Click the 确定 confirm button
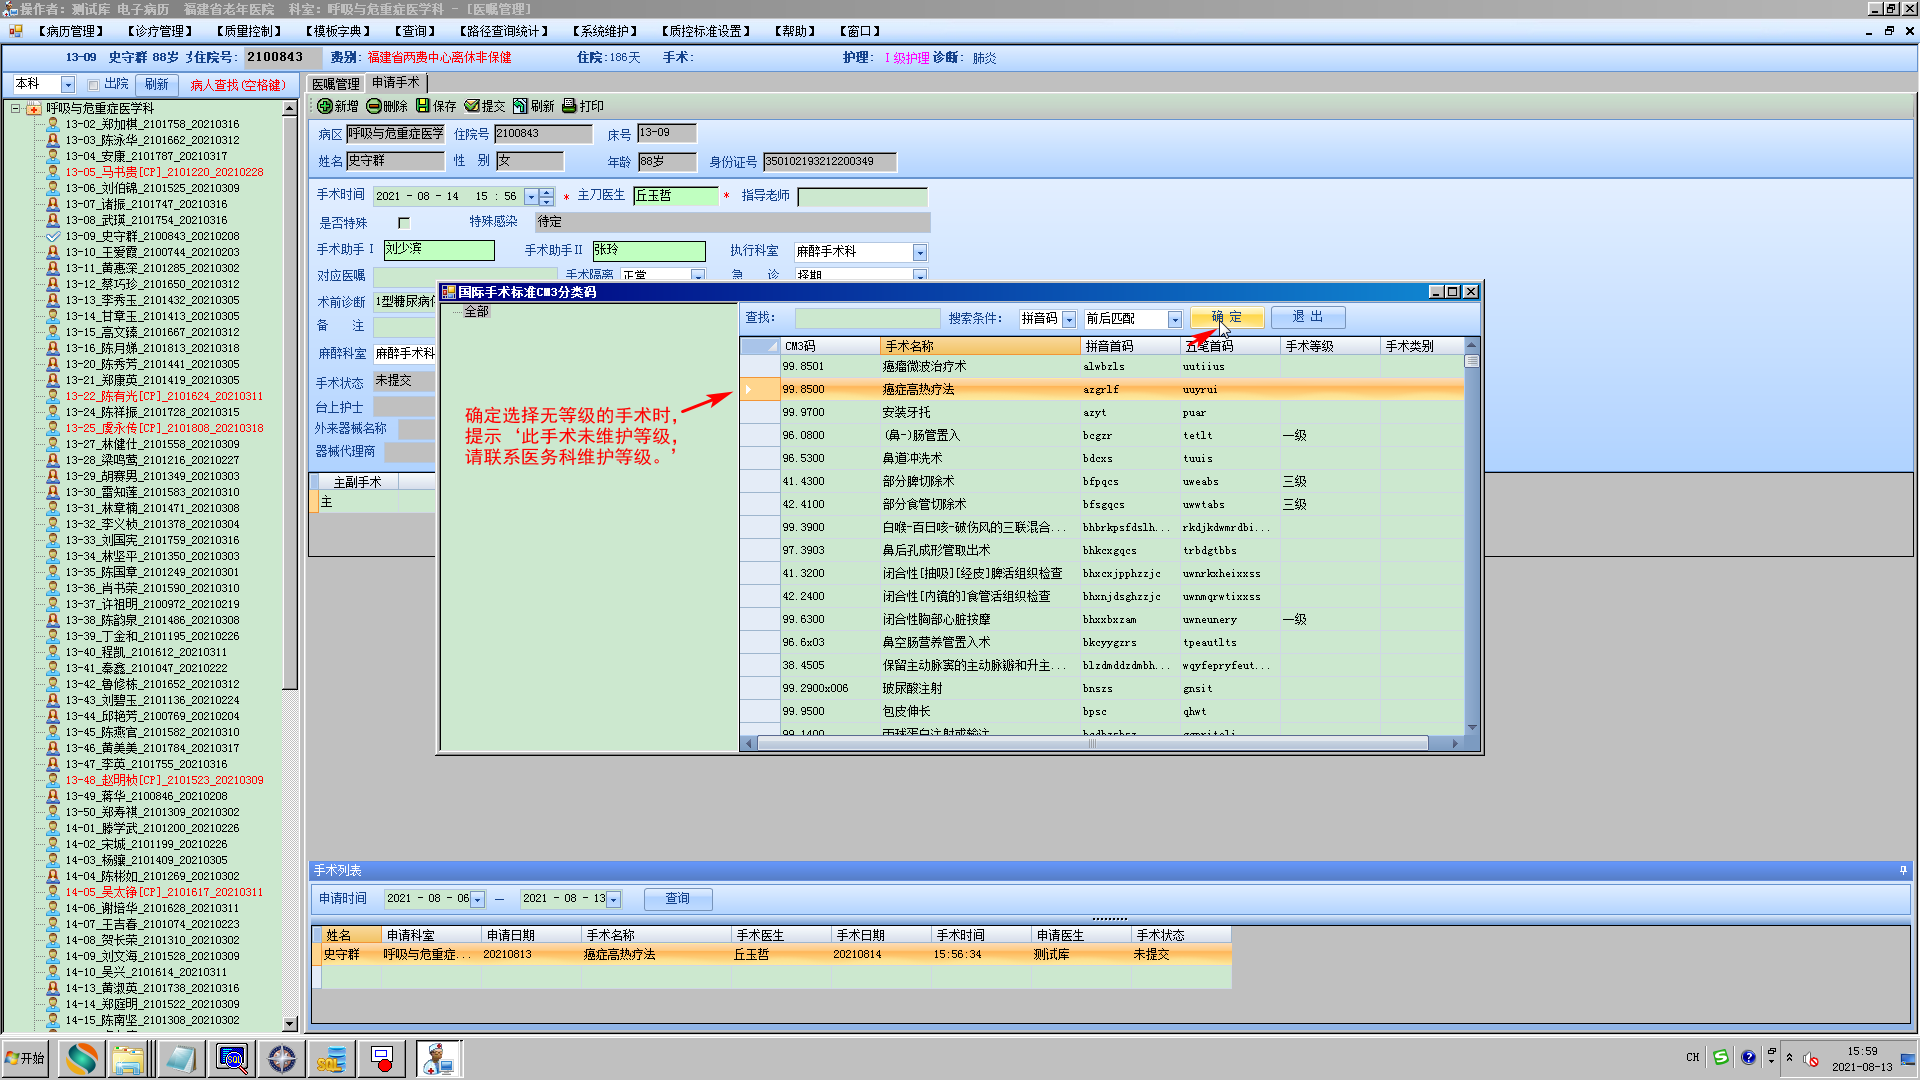This screenshot has width=1920, height=1080. (1227, 317)
